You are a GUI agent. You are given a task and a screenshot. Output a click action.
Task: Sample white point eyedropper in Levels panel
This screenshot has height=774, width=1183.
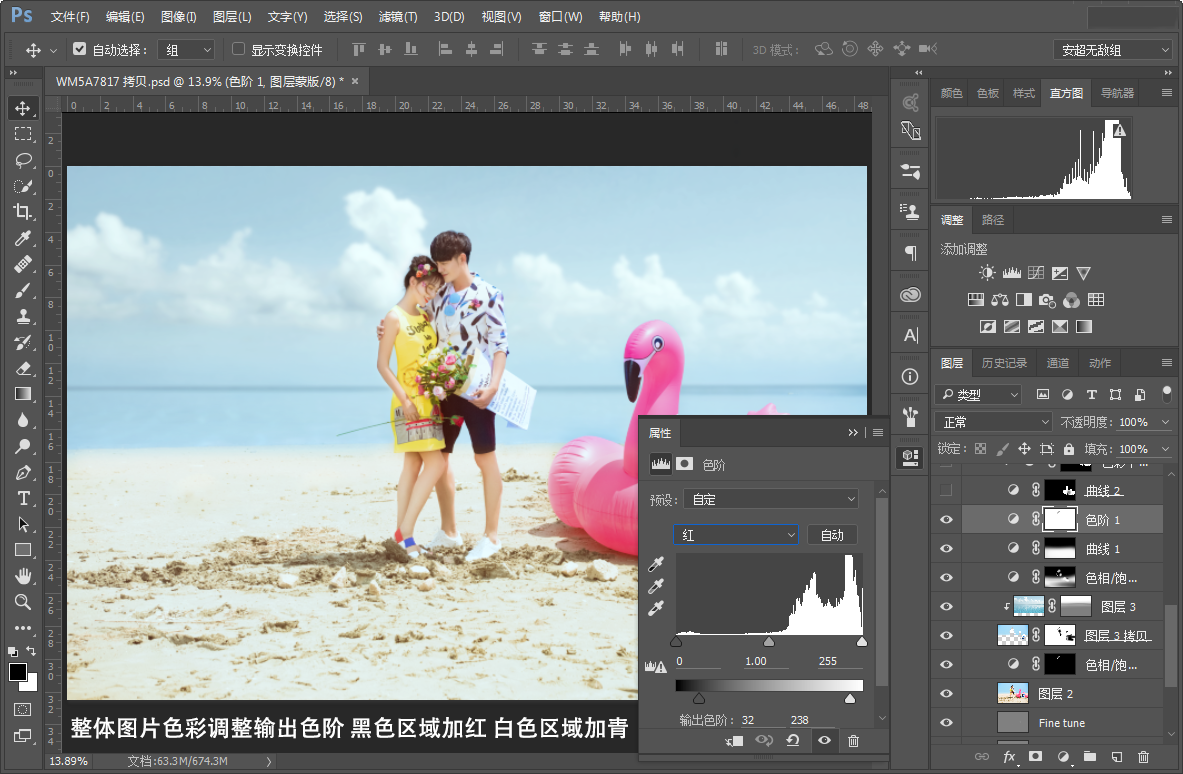tap(656, 607)
